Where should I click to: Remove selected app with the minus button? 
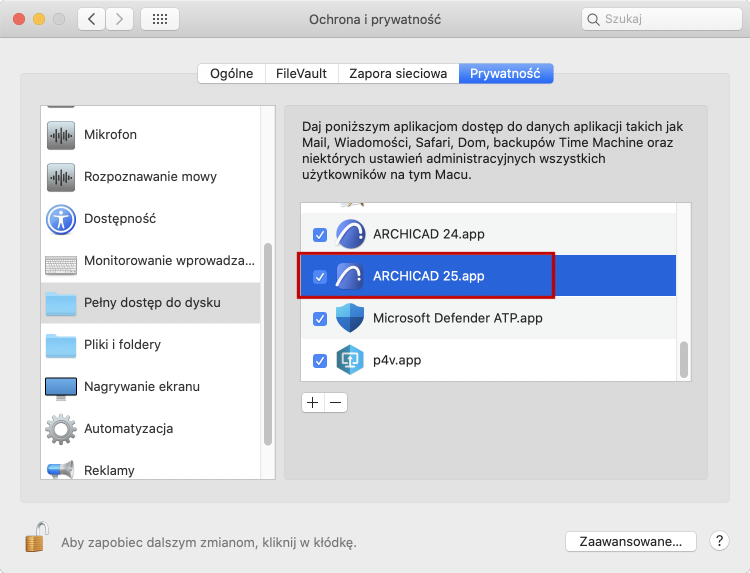pos(336,403)
